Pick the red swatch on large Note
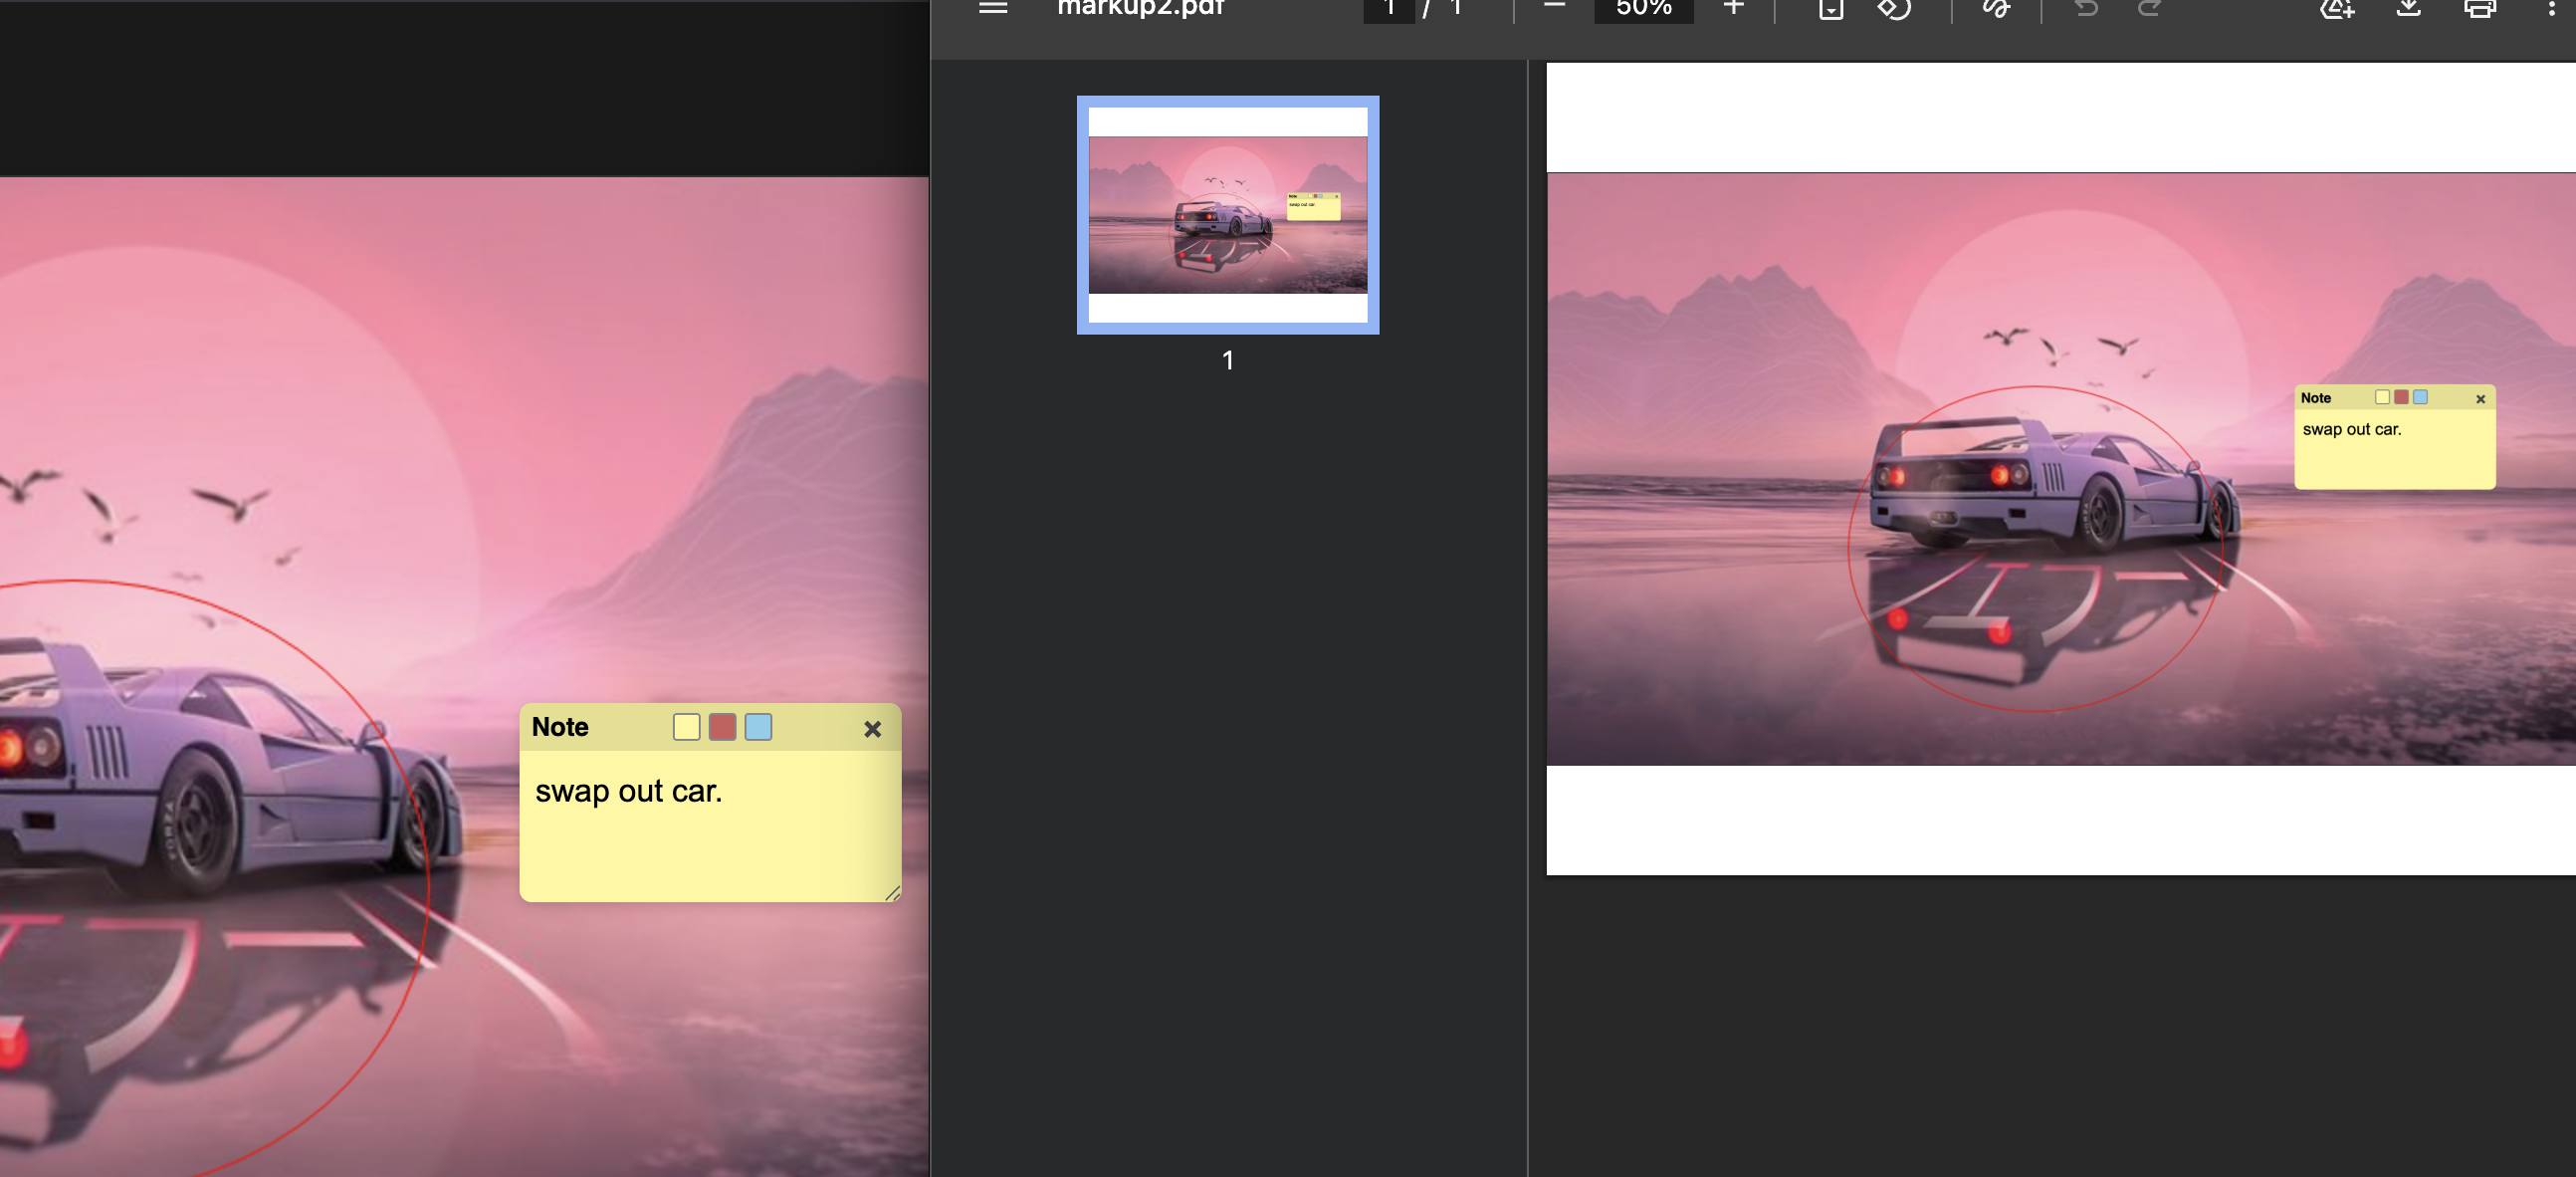This screenshot has width=2576, height=1177. pos(722,727)
